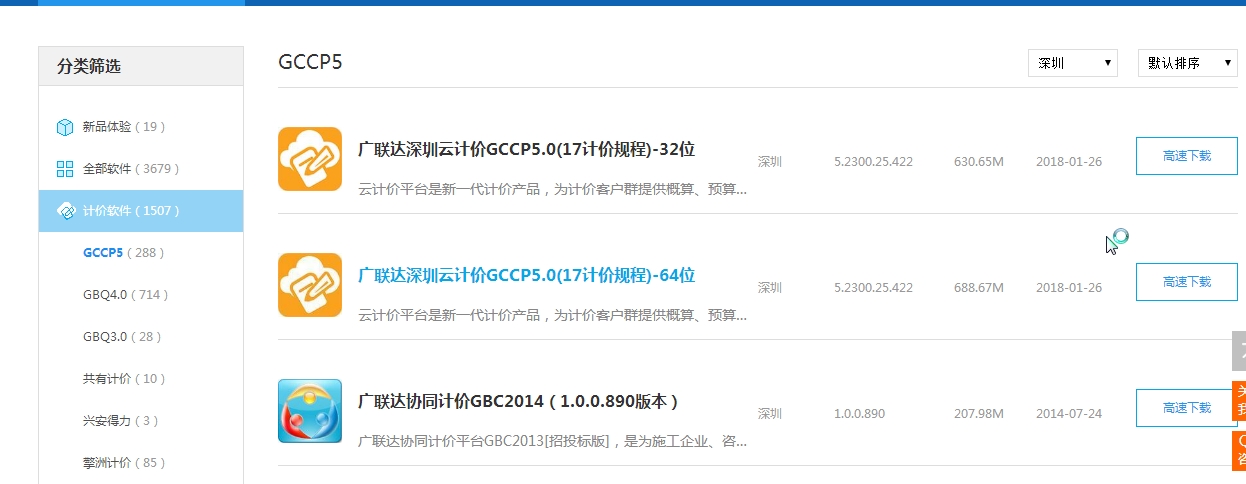Viewport: 1246px width, 484px height.
Task: Open the 默认排序 sort dropdown
Action: coord(1188,63)
